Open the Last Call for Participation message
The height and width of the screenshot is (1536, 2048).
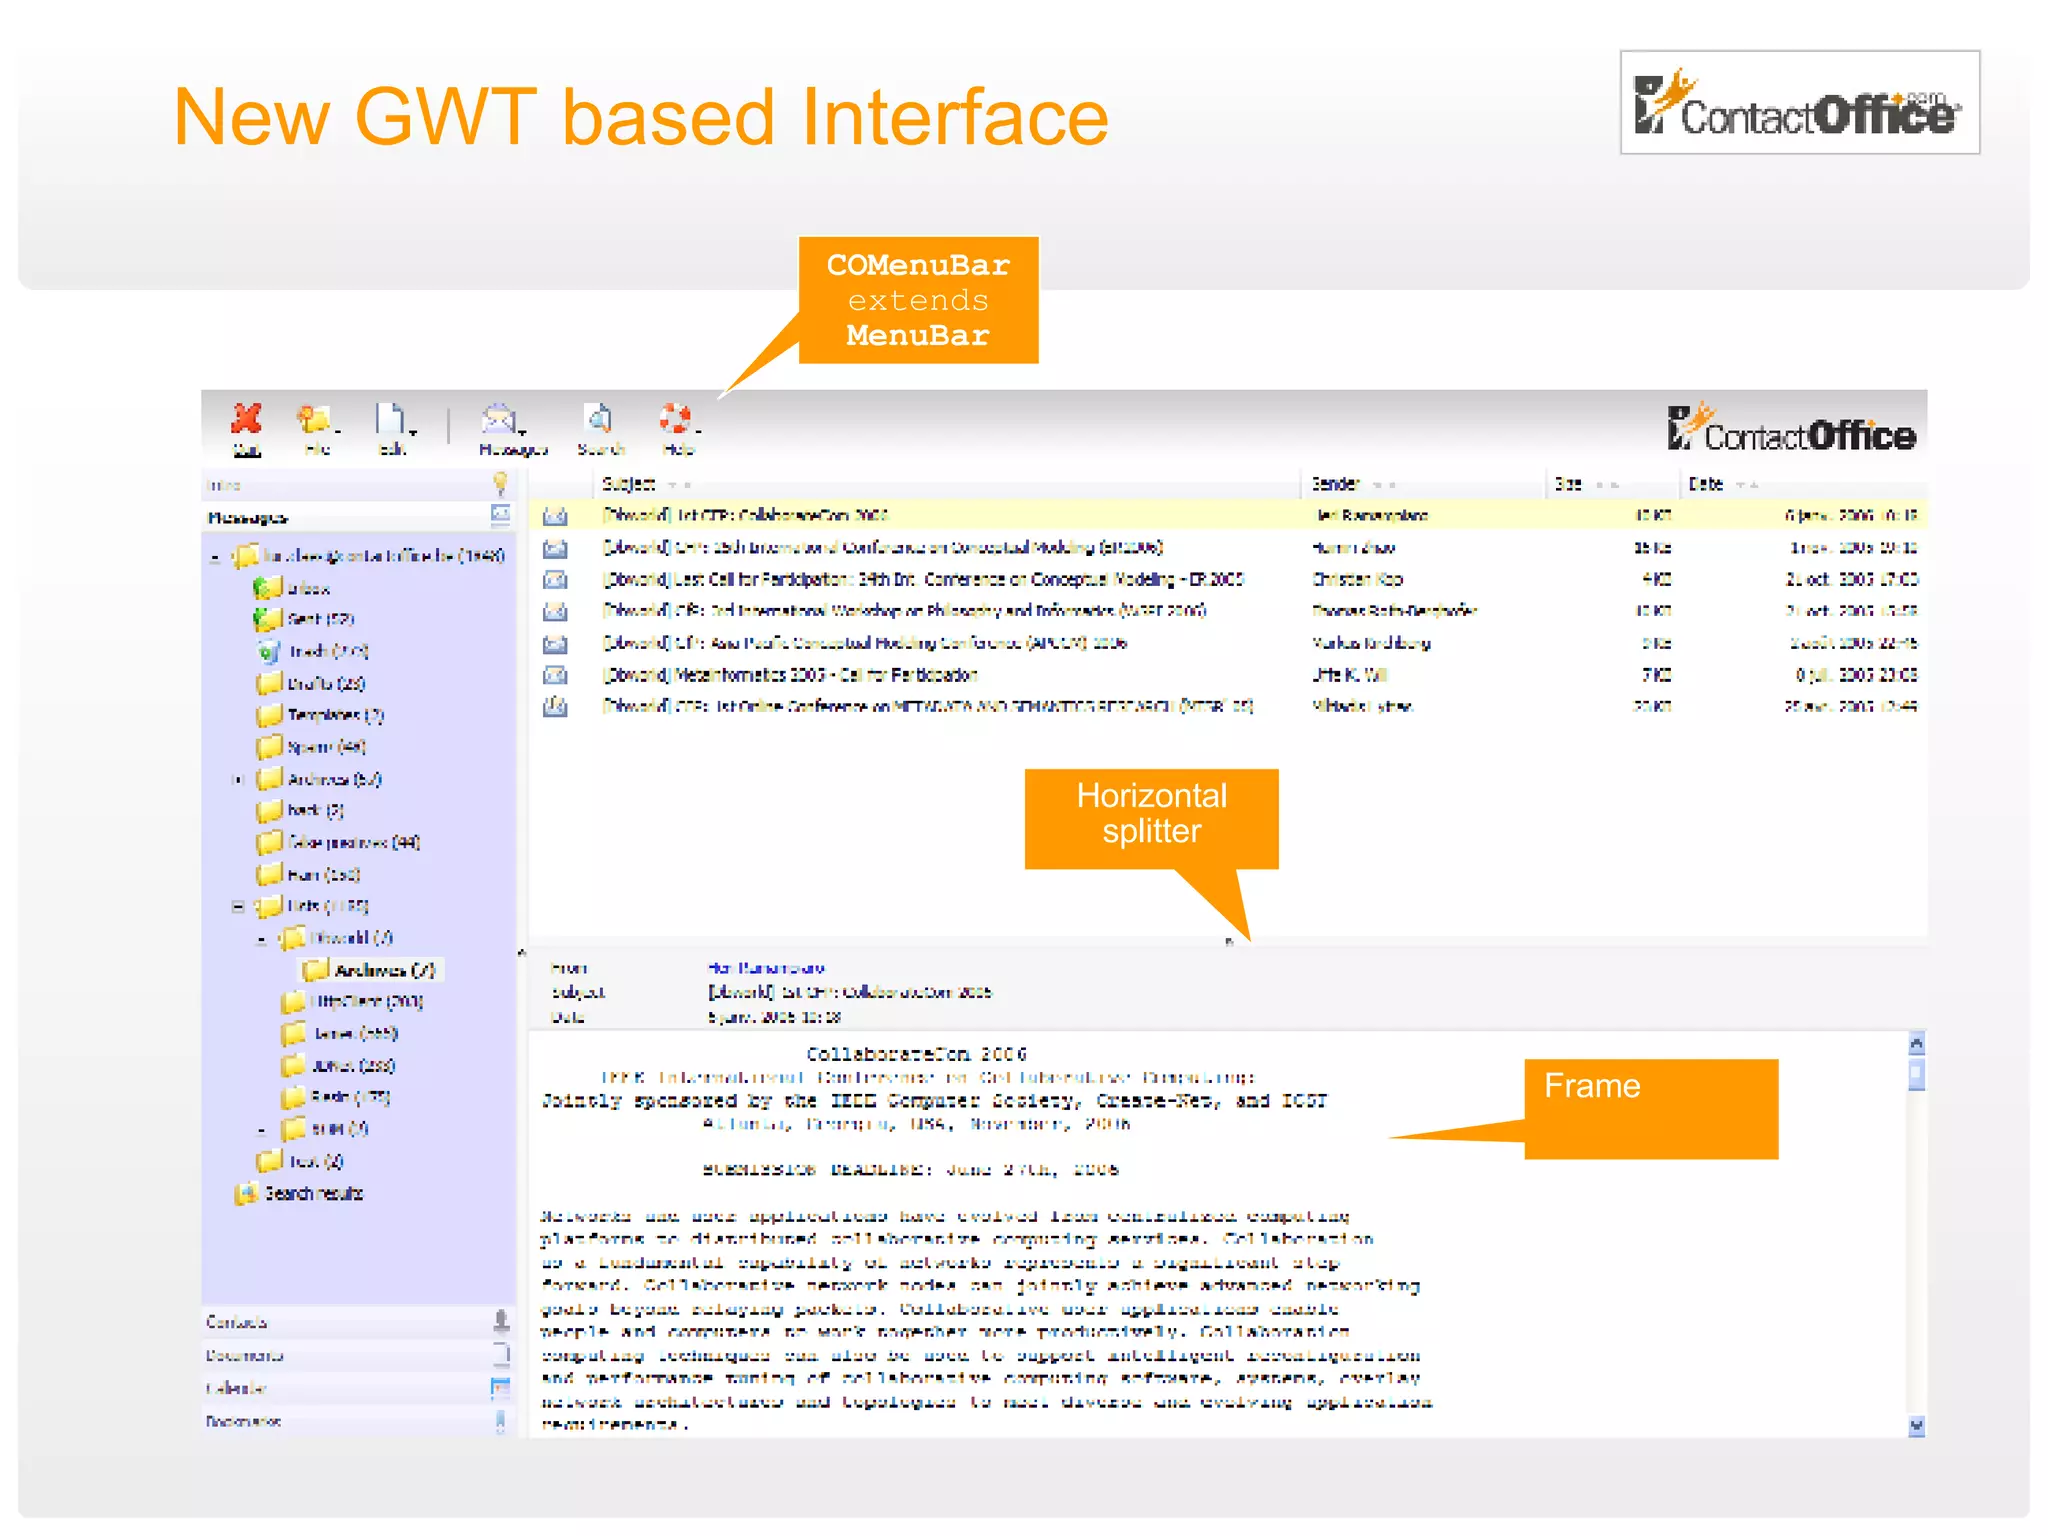tap(1228, 580)
